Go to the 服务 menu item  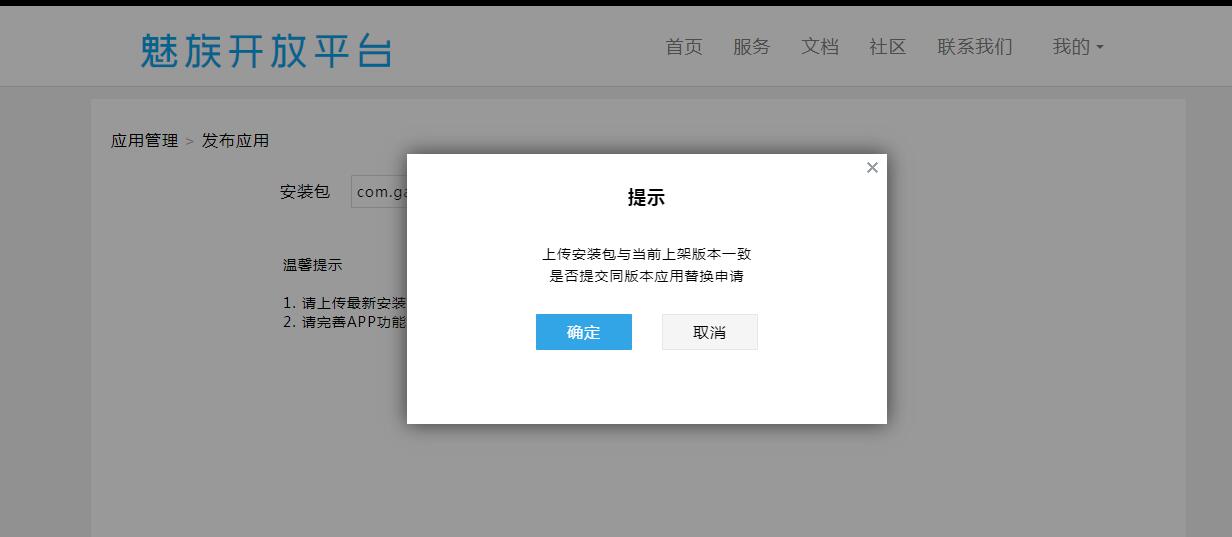click(752, 47)
